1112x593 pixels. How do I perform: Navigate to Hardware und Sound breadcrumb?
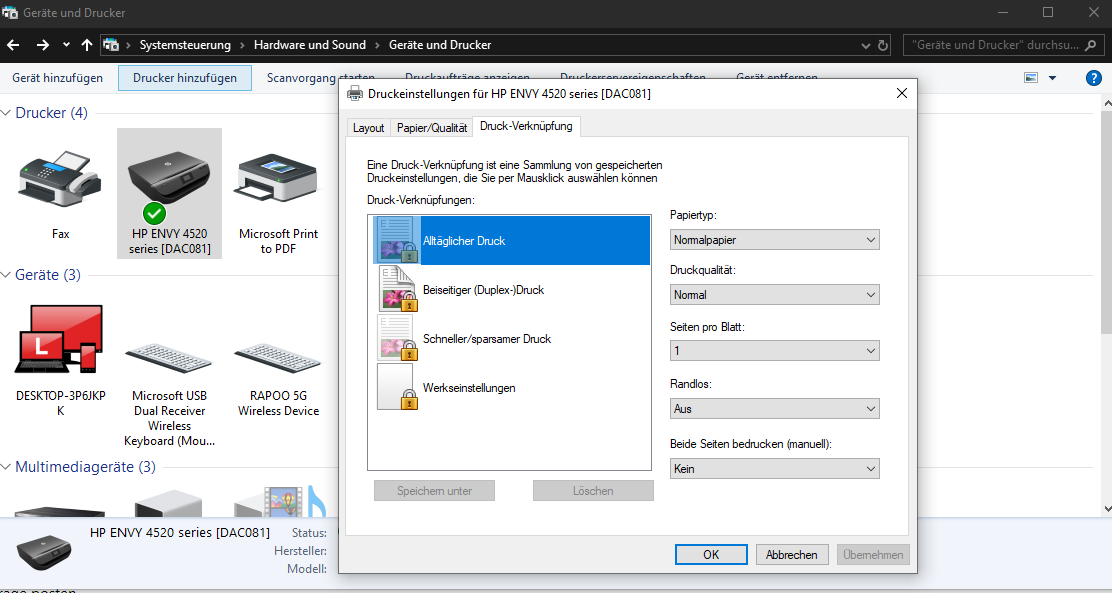(310, 45)
